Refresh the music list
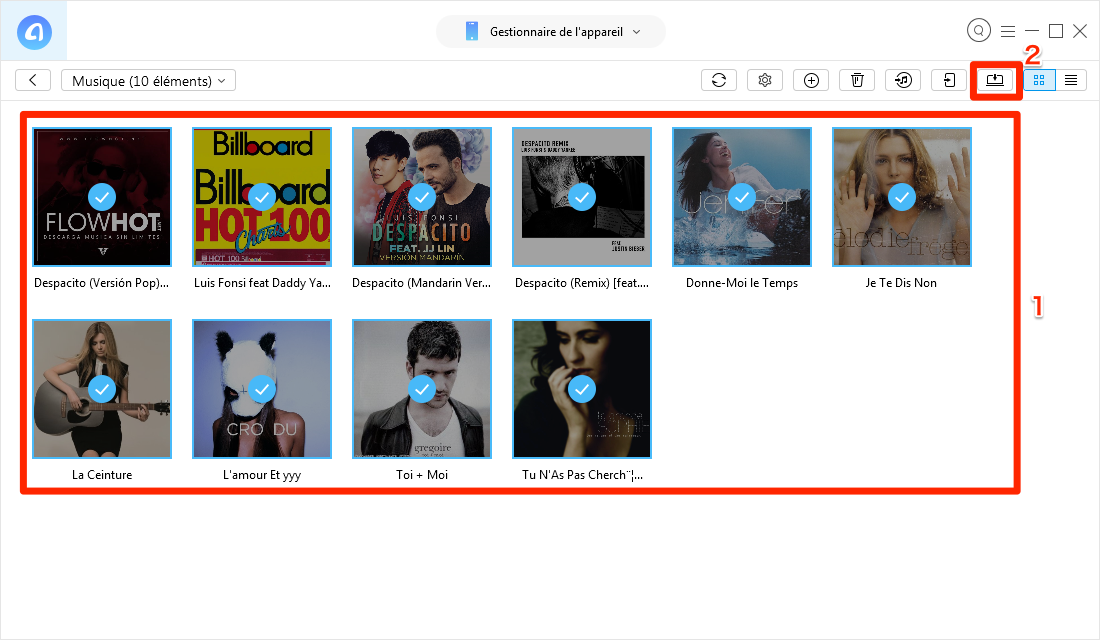Screen dimensions: 1100x640 pyautogui.click(x=718, y=80)
